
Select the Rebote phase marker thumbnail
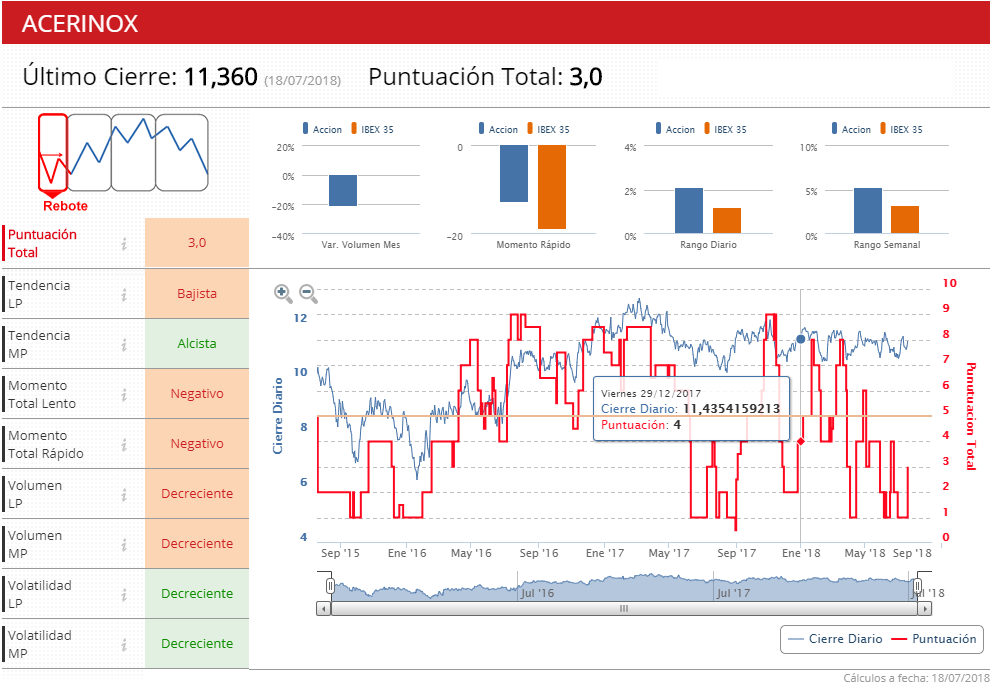[x=52, y=154]
